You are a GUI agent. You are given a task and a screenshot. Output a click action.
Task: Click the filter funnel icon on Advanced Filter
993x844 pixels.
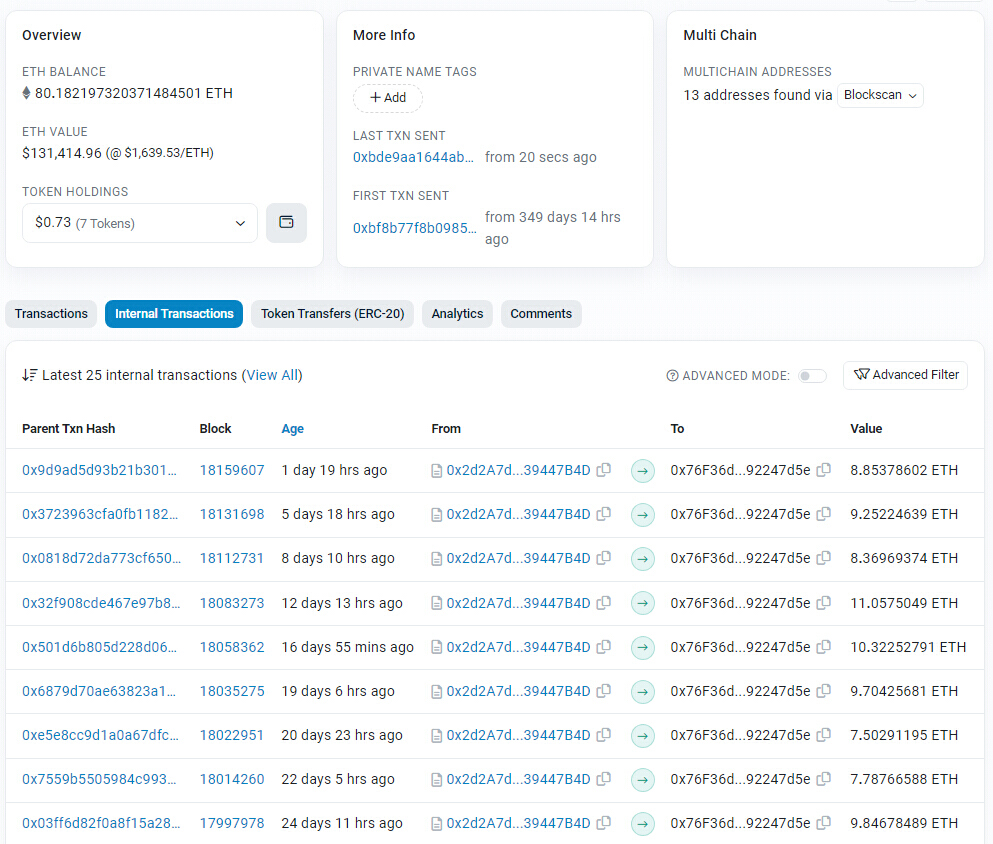coord(861,375)
